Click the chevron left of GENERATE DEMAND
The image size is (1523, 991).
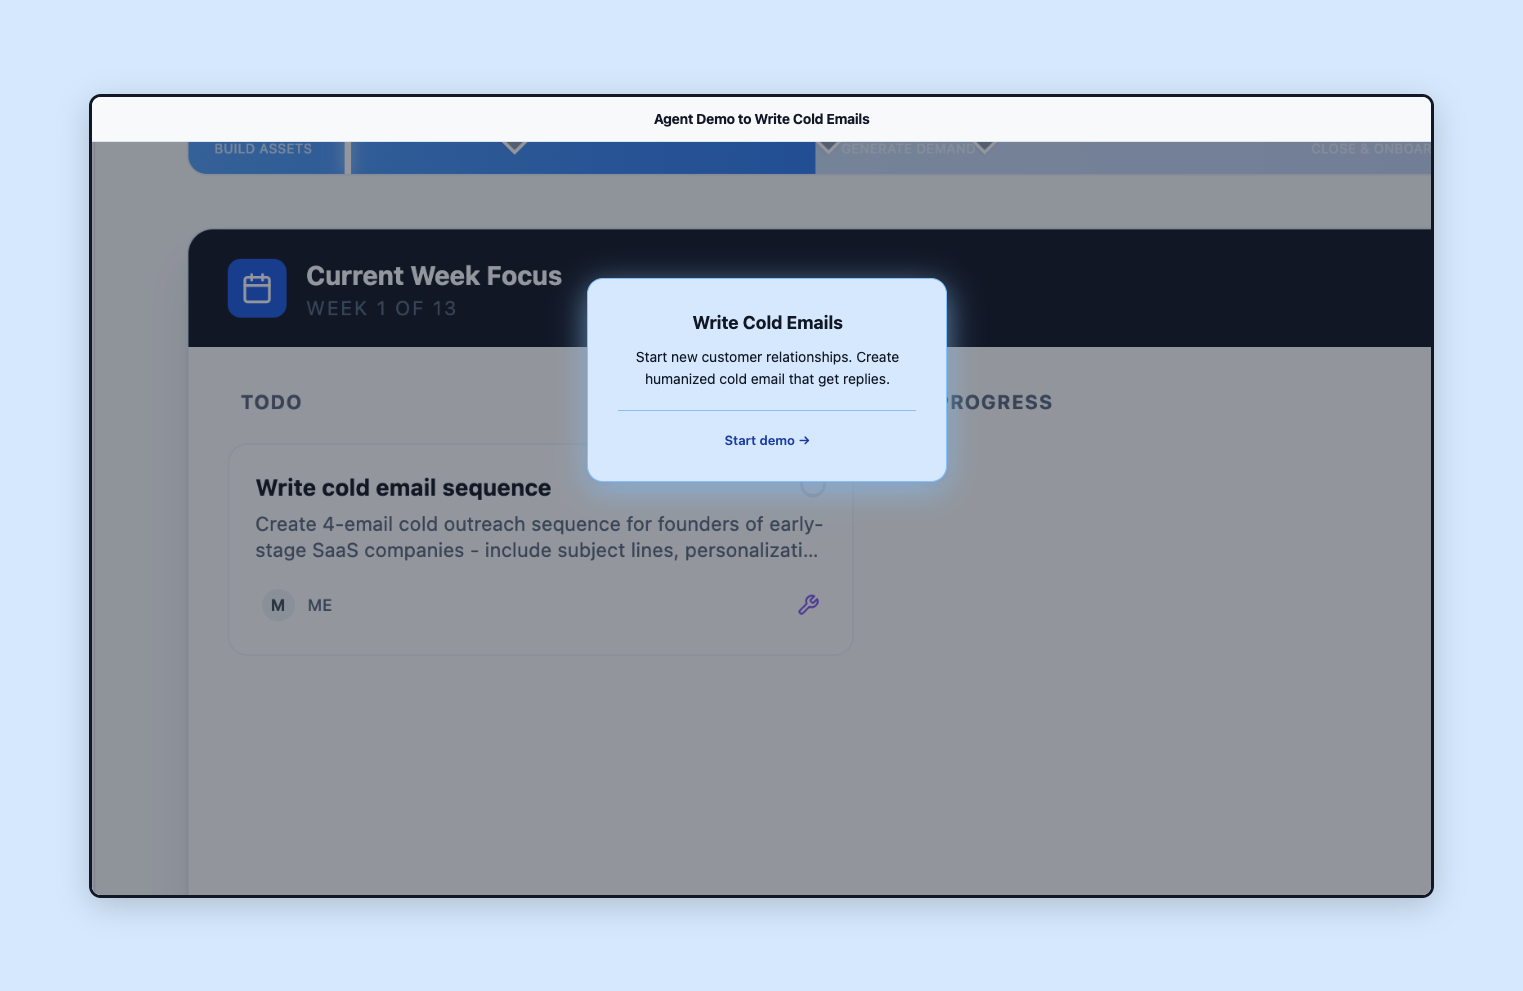point(828,146)
